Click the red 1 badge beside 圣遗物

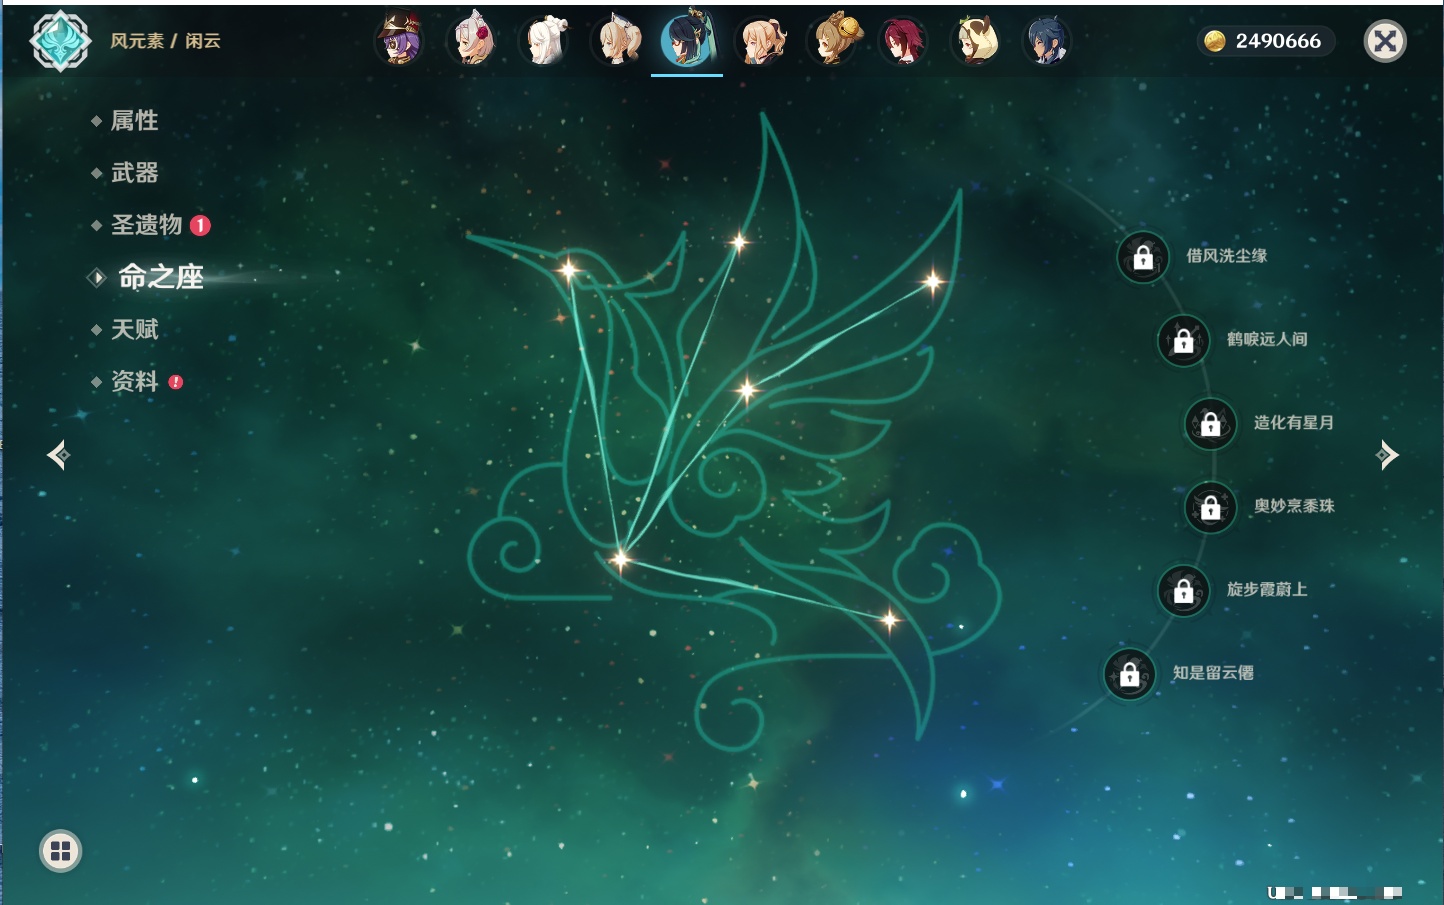200,225
